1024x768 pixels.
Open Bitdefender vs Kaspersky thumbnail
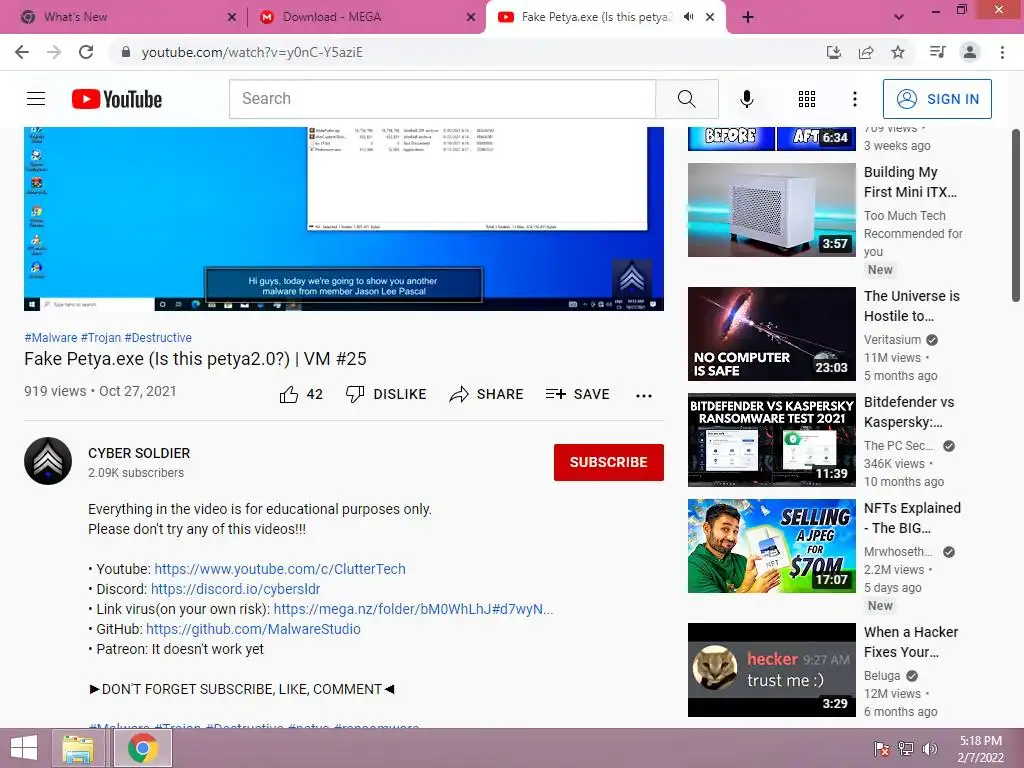[x=771, y=440]
